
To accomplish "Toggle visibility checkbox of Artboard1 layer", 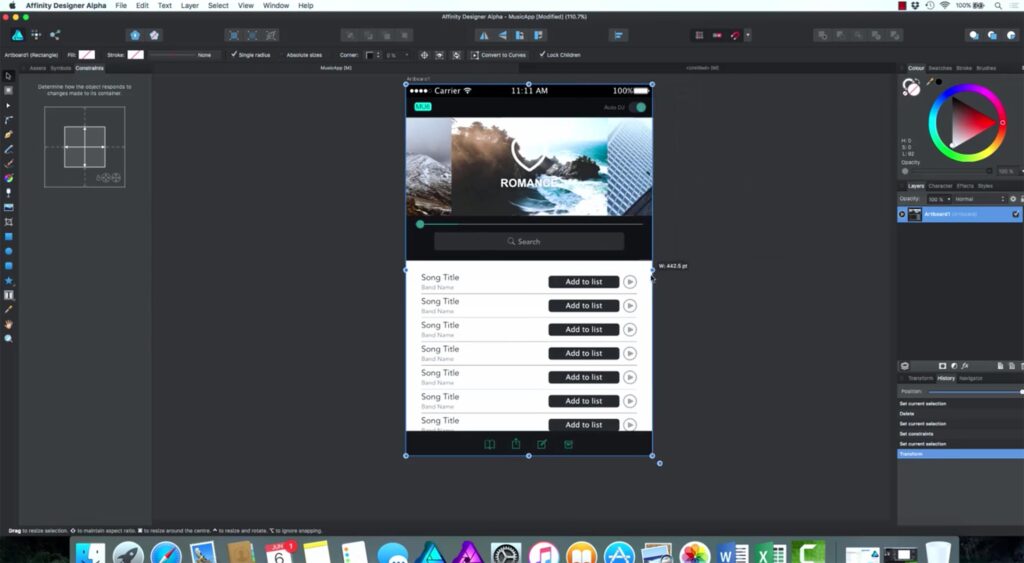I will point(1016,214).
